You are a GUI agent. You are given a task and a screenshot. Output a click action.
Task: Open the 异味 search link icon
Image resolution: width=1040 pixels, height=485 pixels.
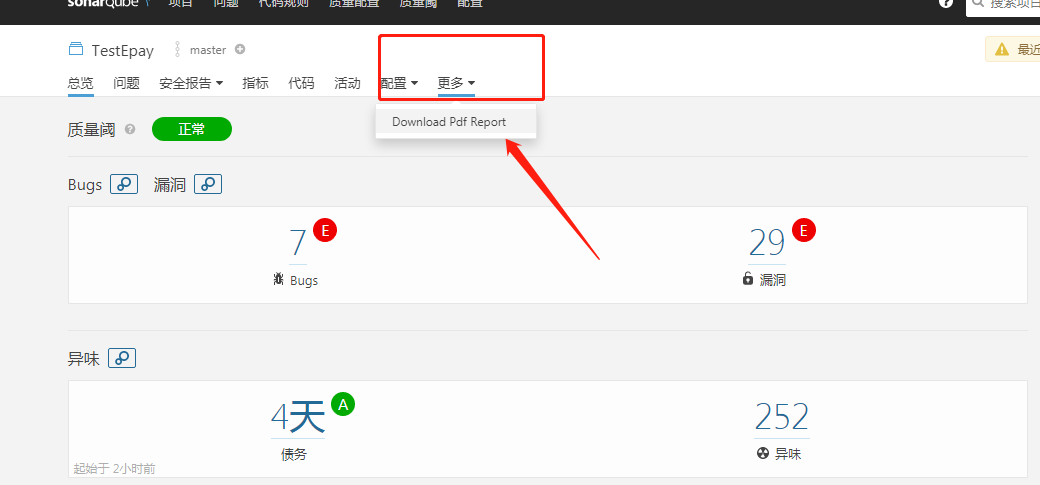(122, 358)
